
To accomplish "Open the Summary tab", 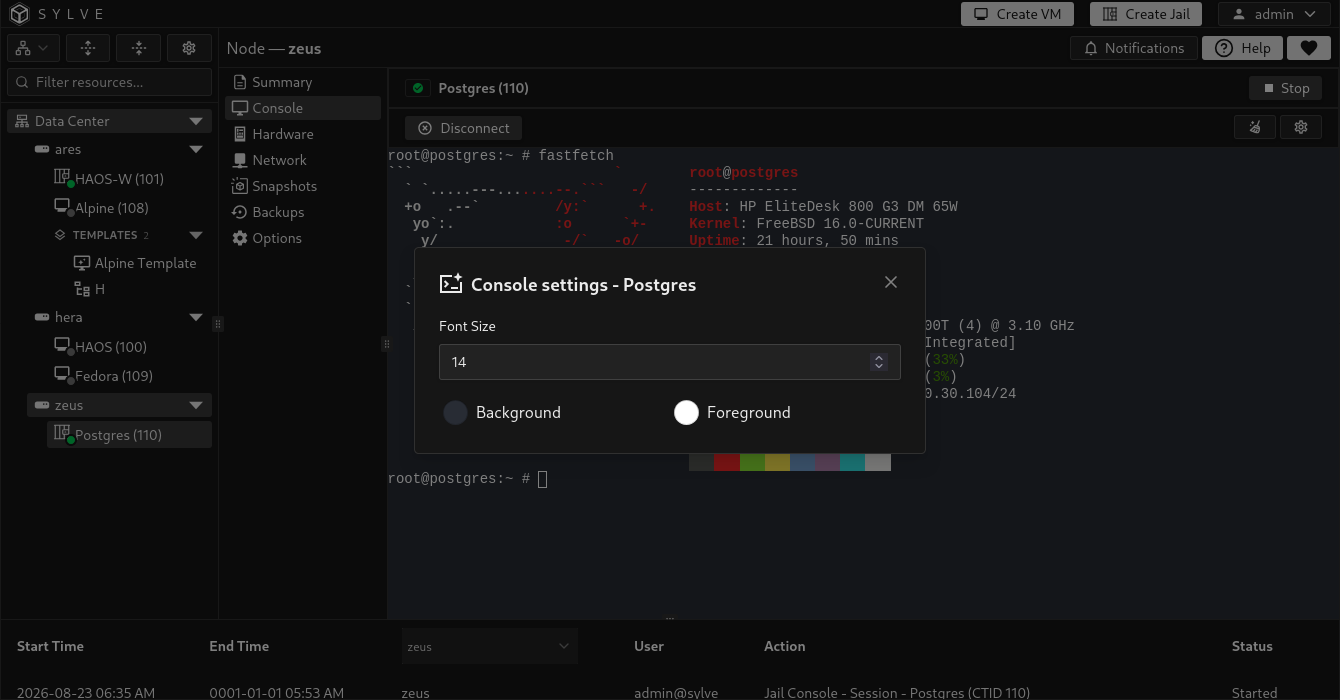I will click(x=303, y=82).
